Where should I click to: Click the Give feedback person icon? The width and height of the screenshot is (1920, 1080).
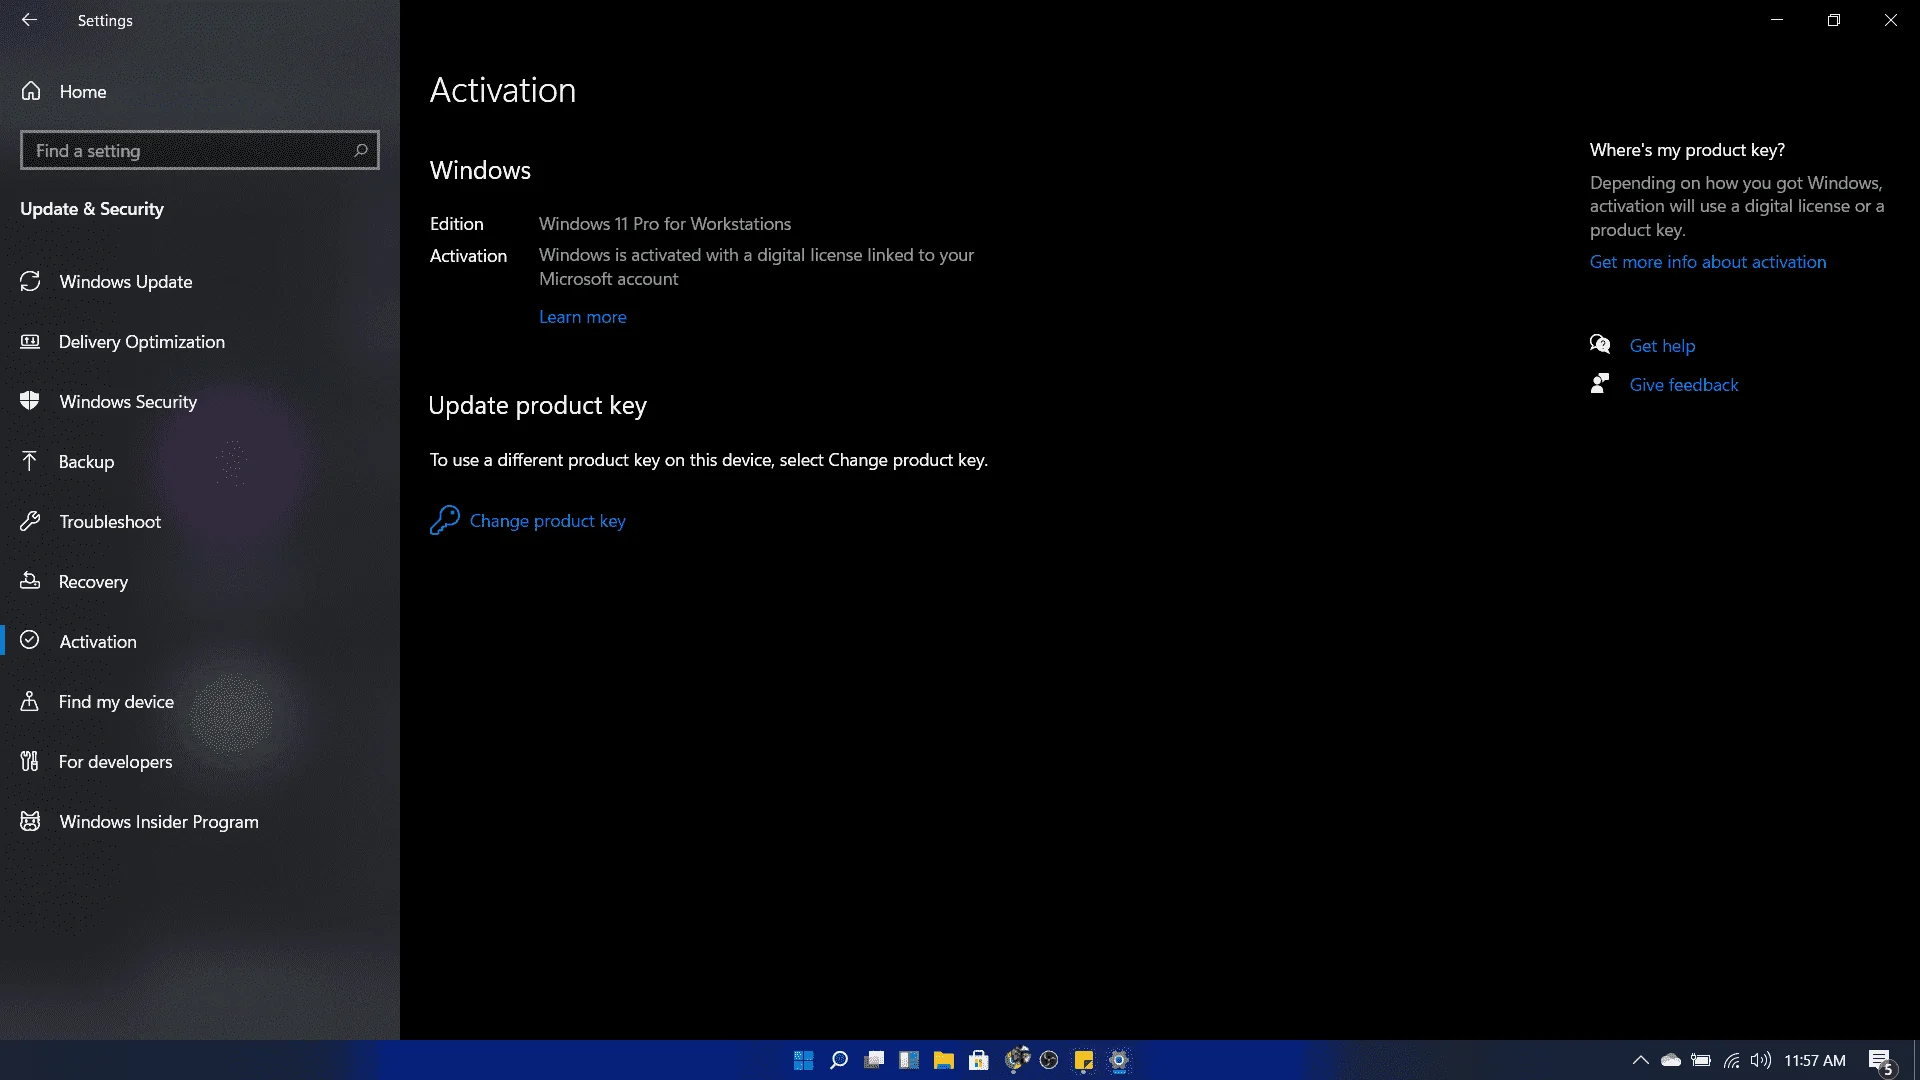(1600, 384)
